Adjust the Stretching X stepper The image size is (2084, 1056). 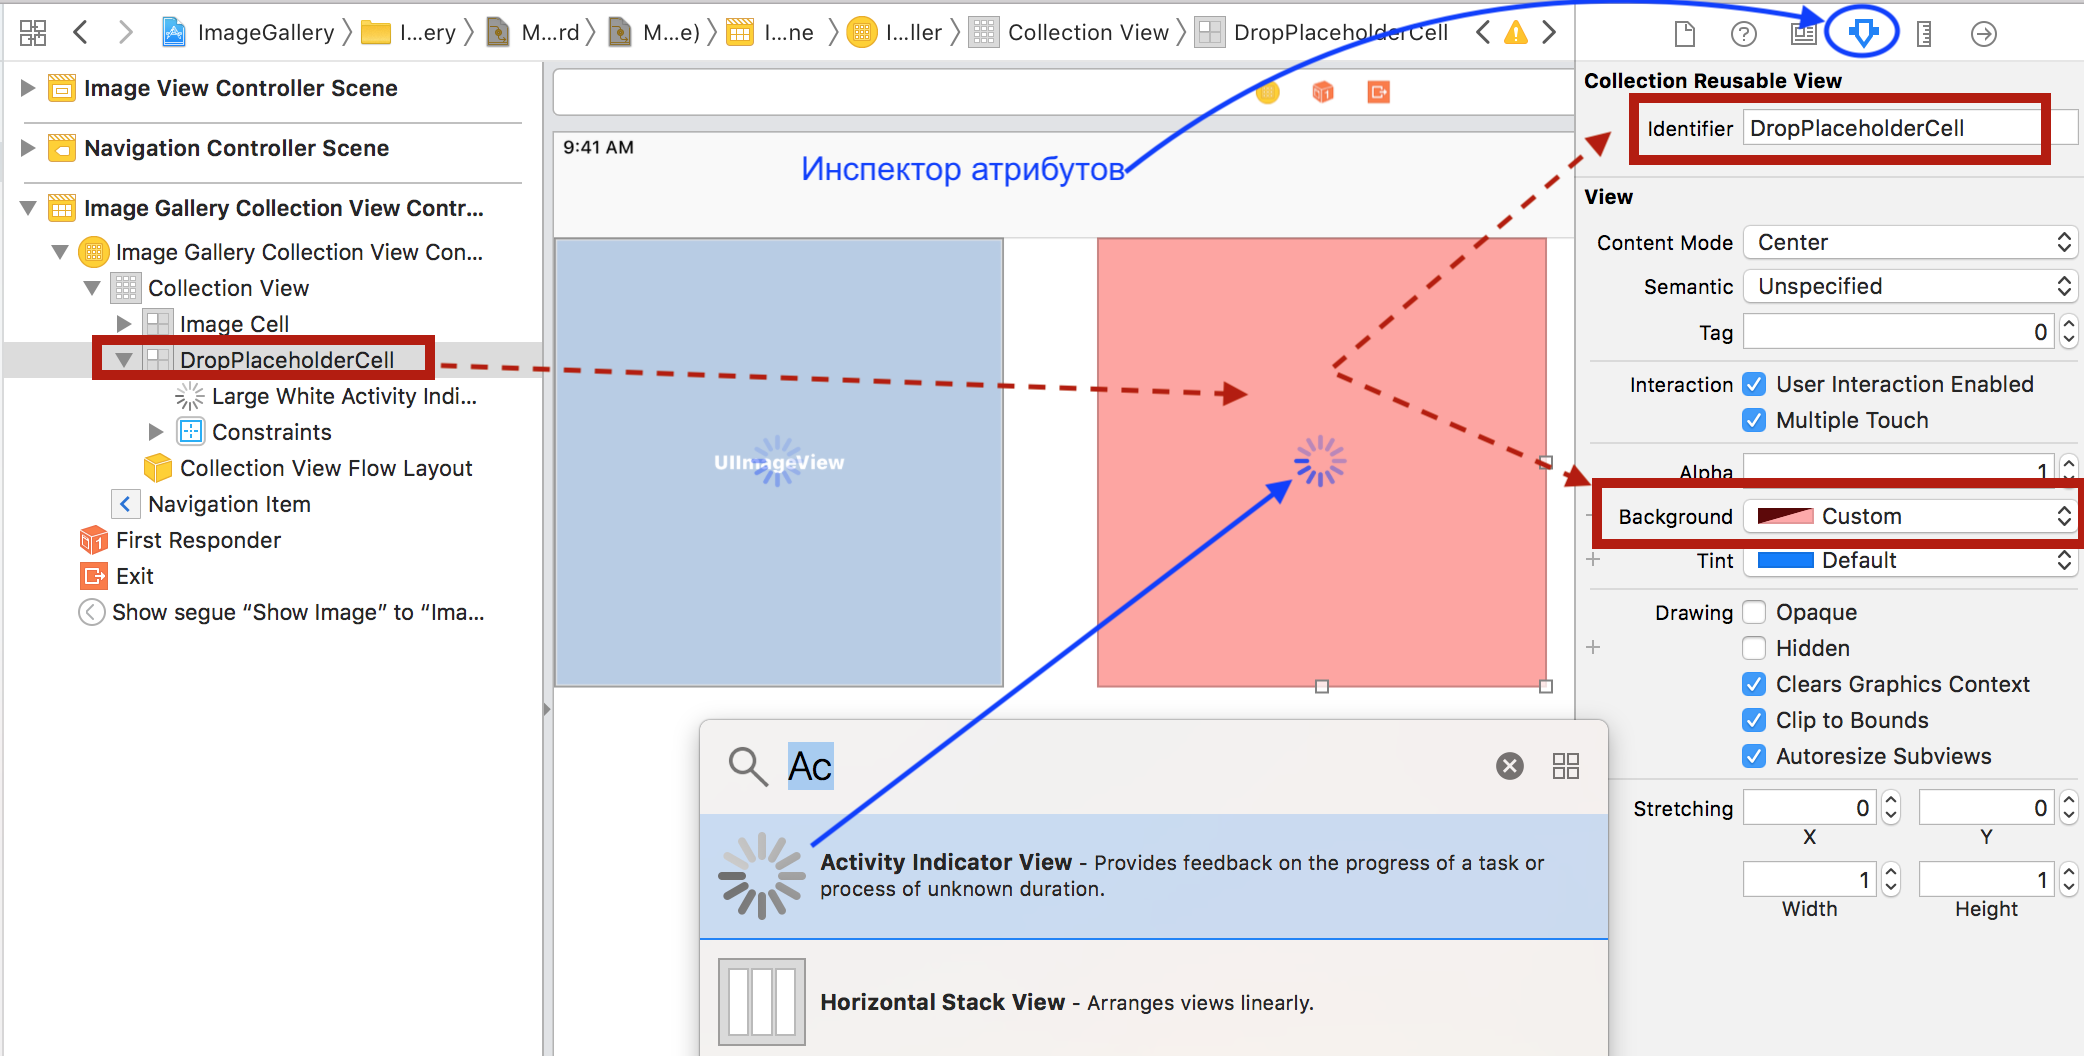pyautogui.click(x=1890, y=808)
